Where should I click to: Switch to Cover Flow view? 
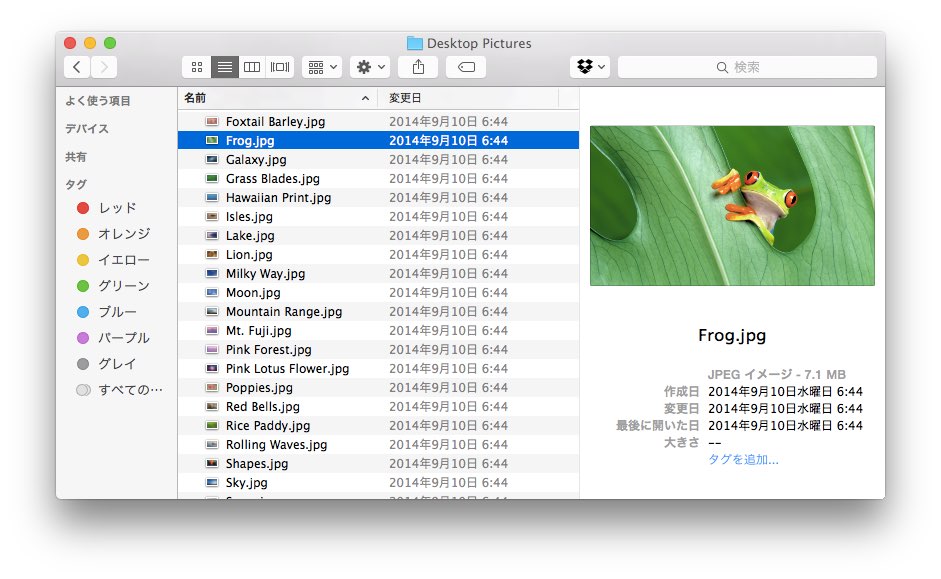(280, 67)
